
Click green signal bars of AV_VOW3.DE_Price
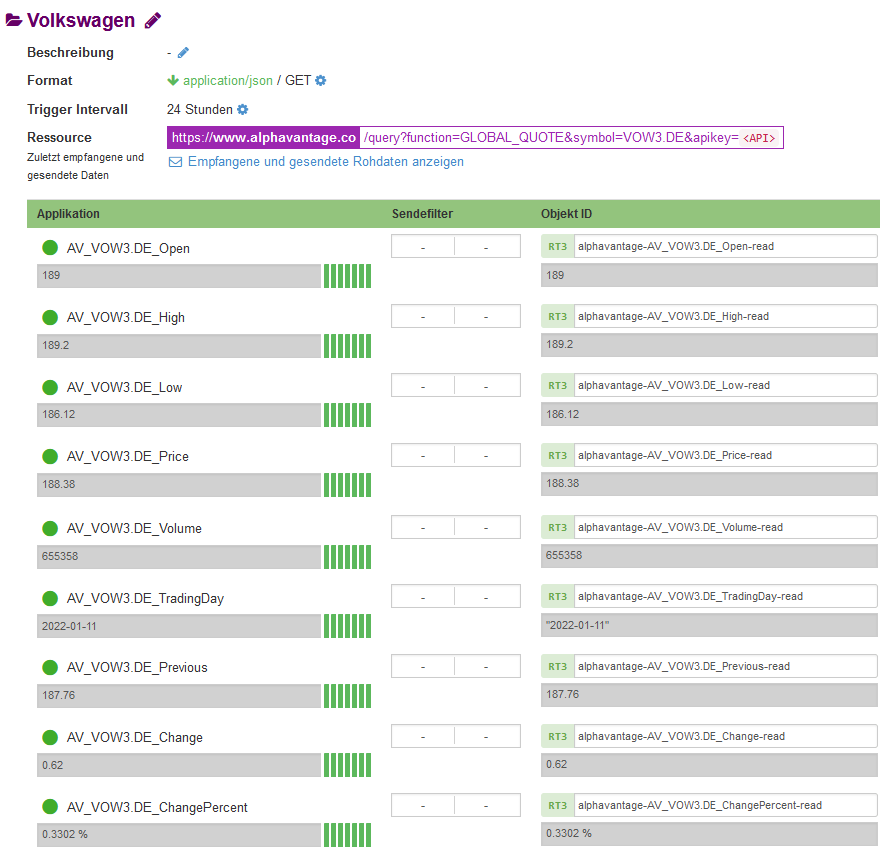point(347,485)
